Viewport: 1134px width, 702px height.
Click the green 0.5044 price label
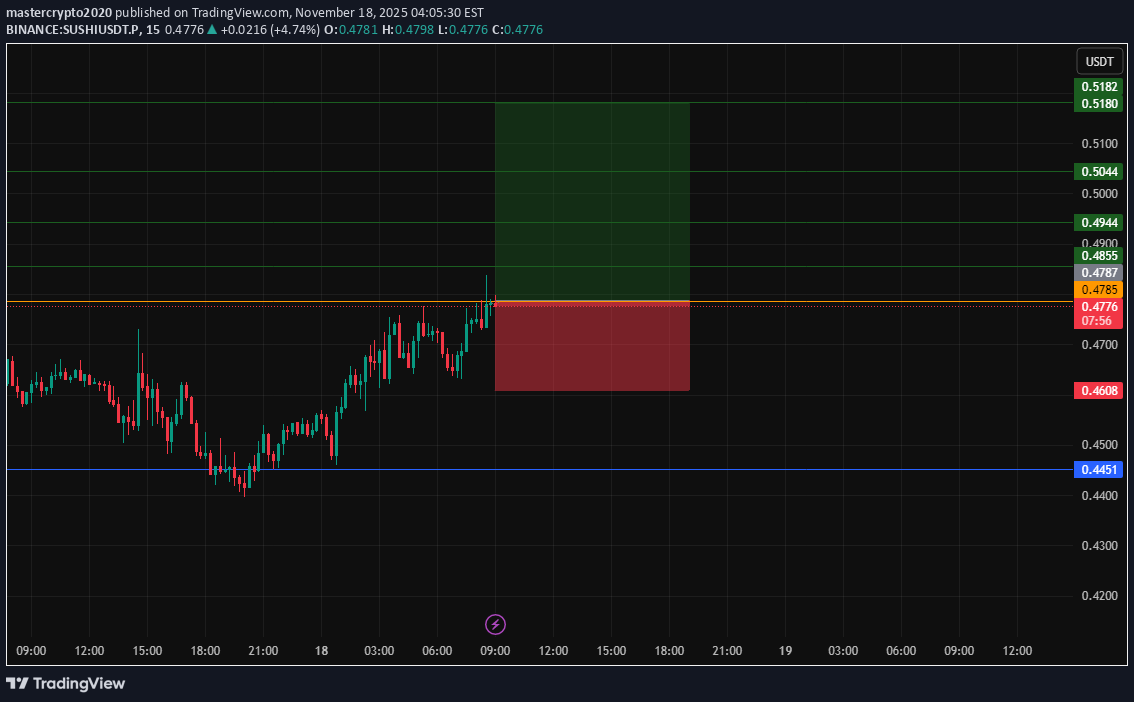[1099, 172]
